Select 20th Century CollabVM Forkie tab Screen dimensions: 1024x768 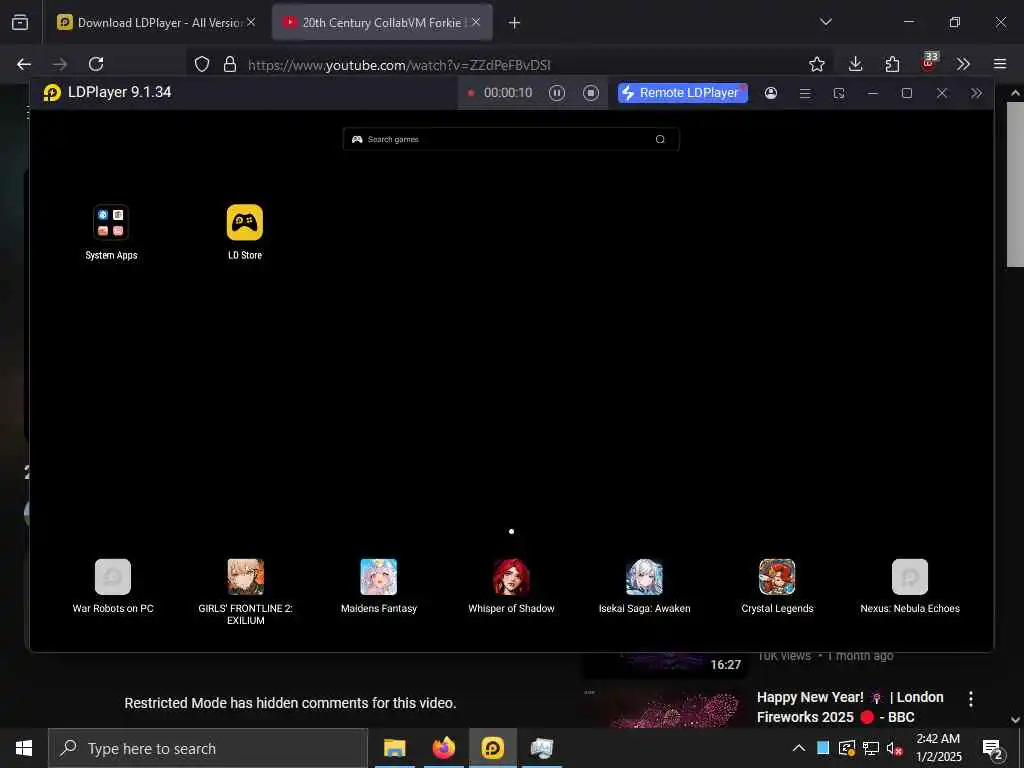(x=382, y=22)
